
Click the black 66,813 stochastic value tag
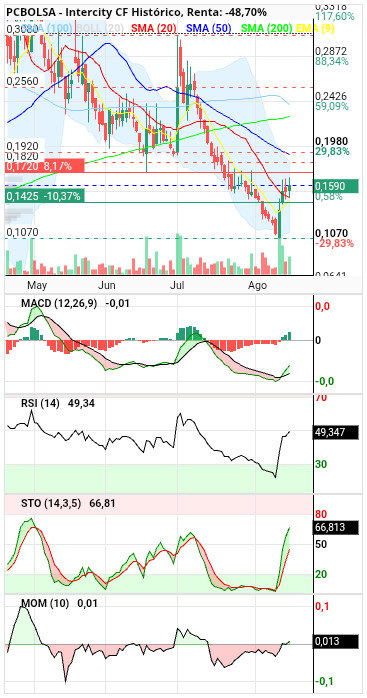click(x=336, y=528)
